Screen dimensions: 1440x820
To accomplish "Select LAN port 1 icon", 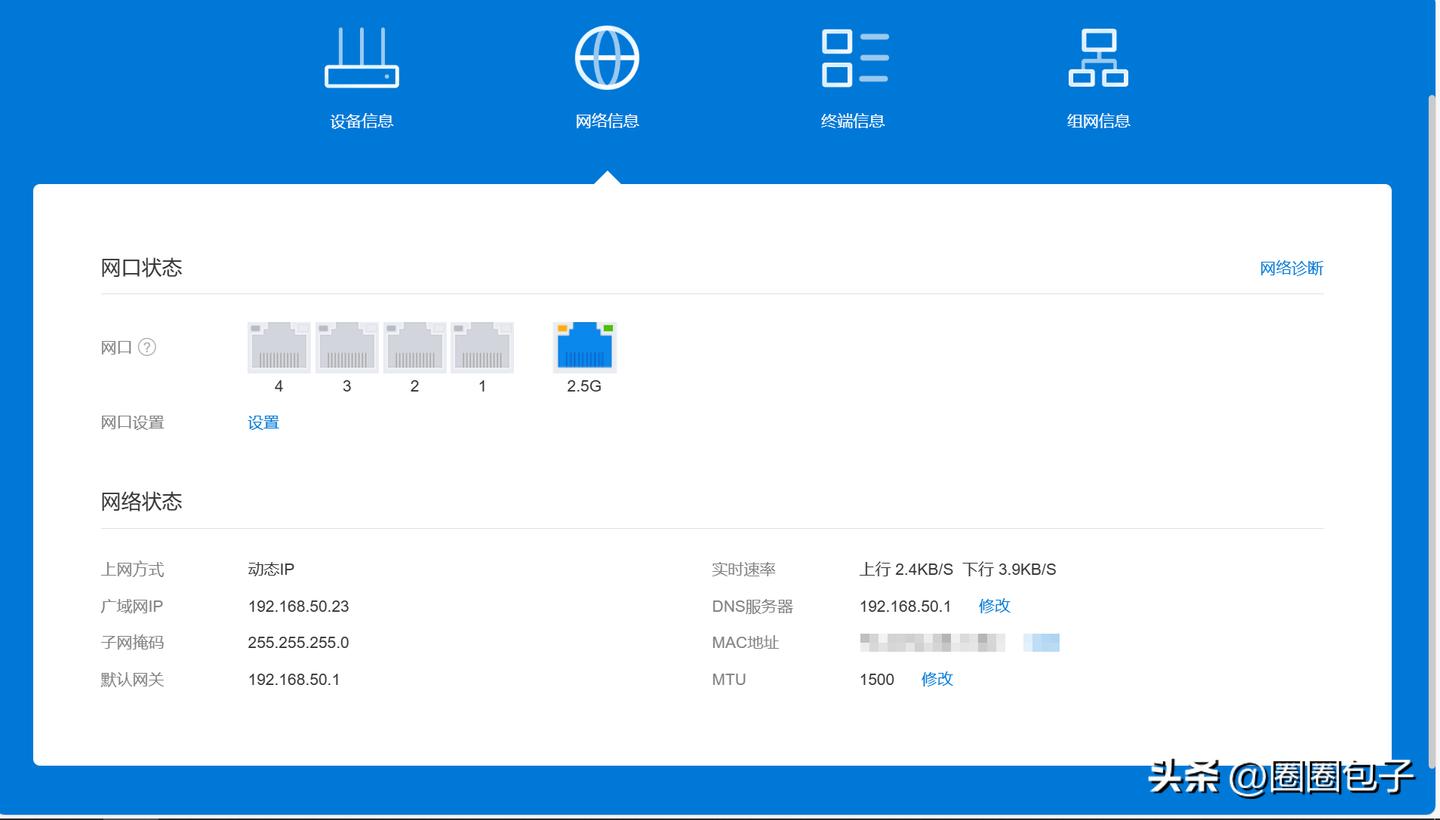I will pos(482,346).
